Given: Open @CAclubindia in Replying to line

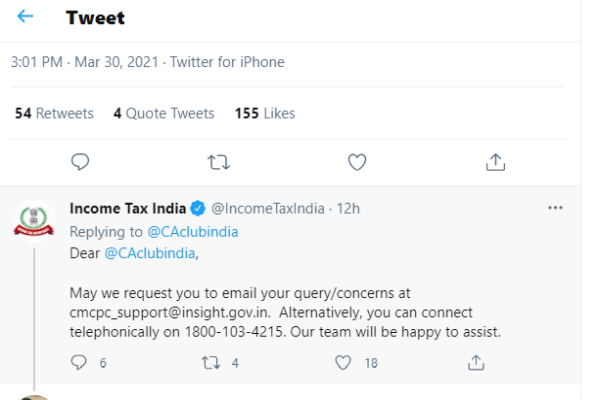Looking at the screenshot, I should [x=193, y=231].
